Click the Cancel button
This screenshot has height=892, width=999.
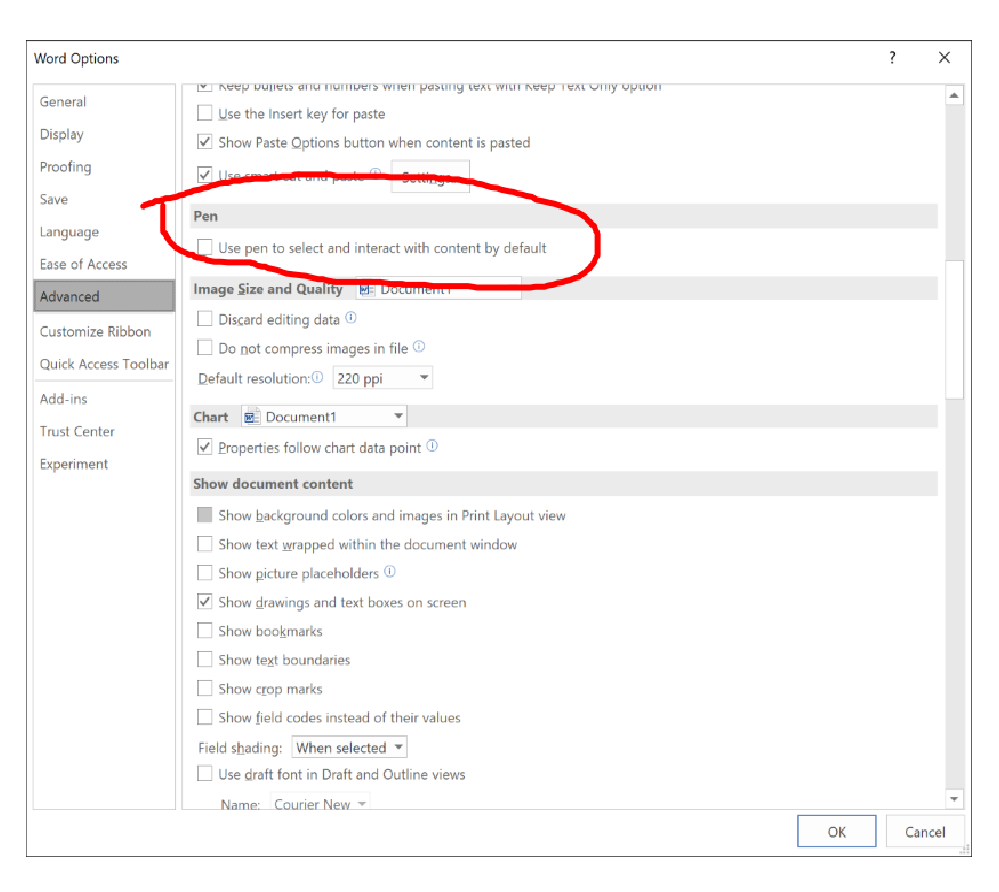coord(925,831)
